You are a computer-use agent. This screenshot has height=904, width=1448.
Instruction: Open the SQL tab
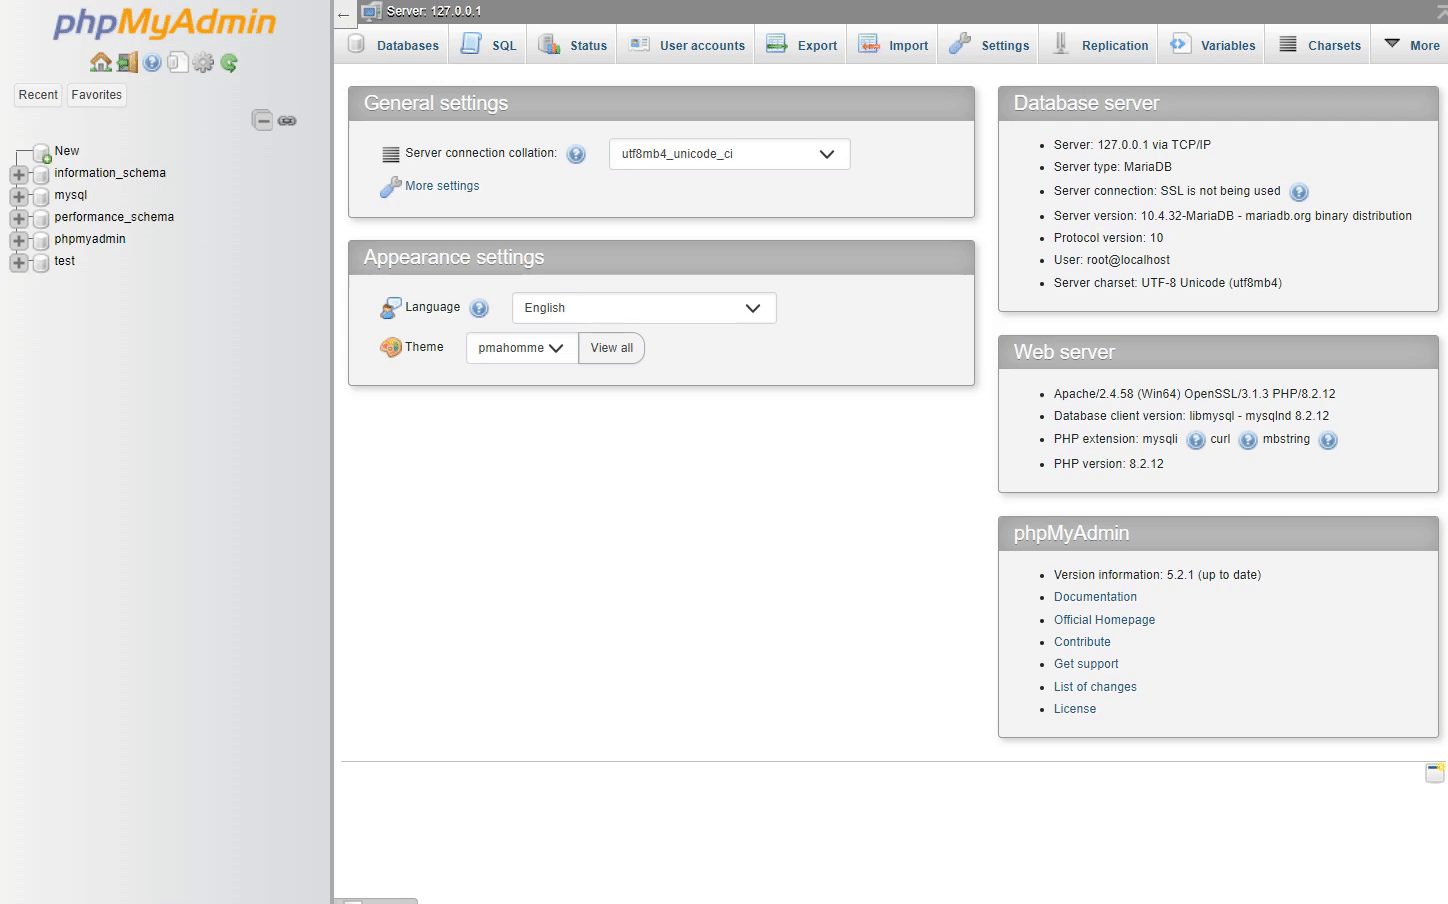coord(489,45)
